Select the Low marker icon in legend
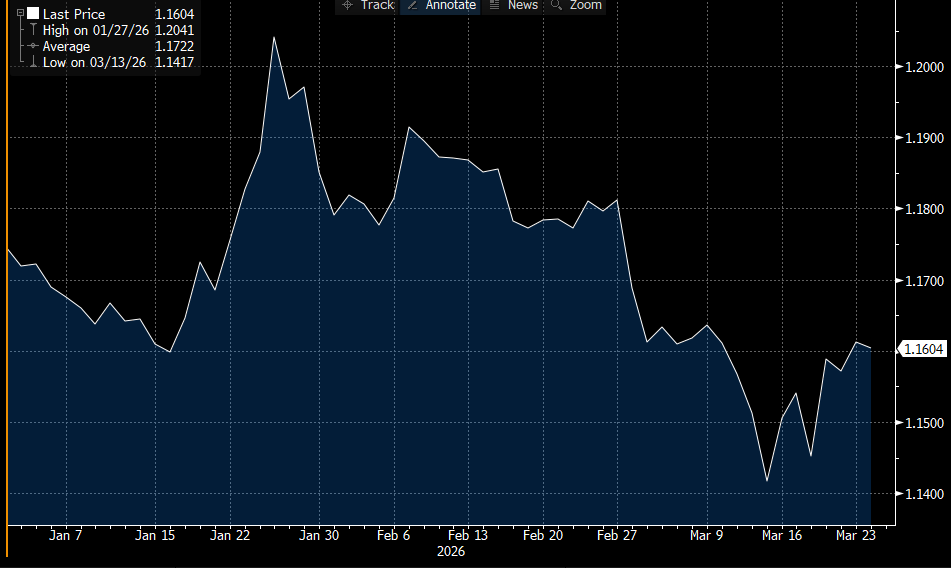Viewport: 951px width, 568px height. [33, 62]
